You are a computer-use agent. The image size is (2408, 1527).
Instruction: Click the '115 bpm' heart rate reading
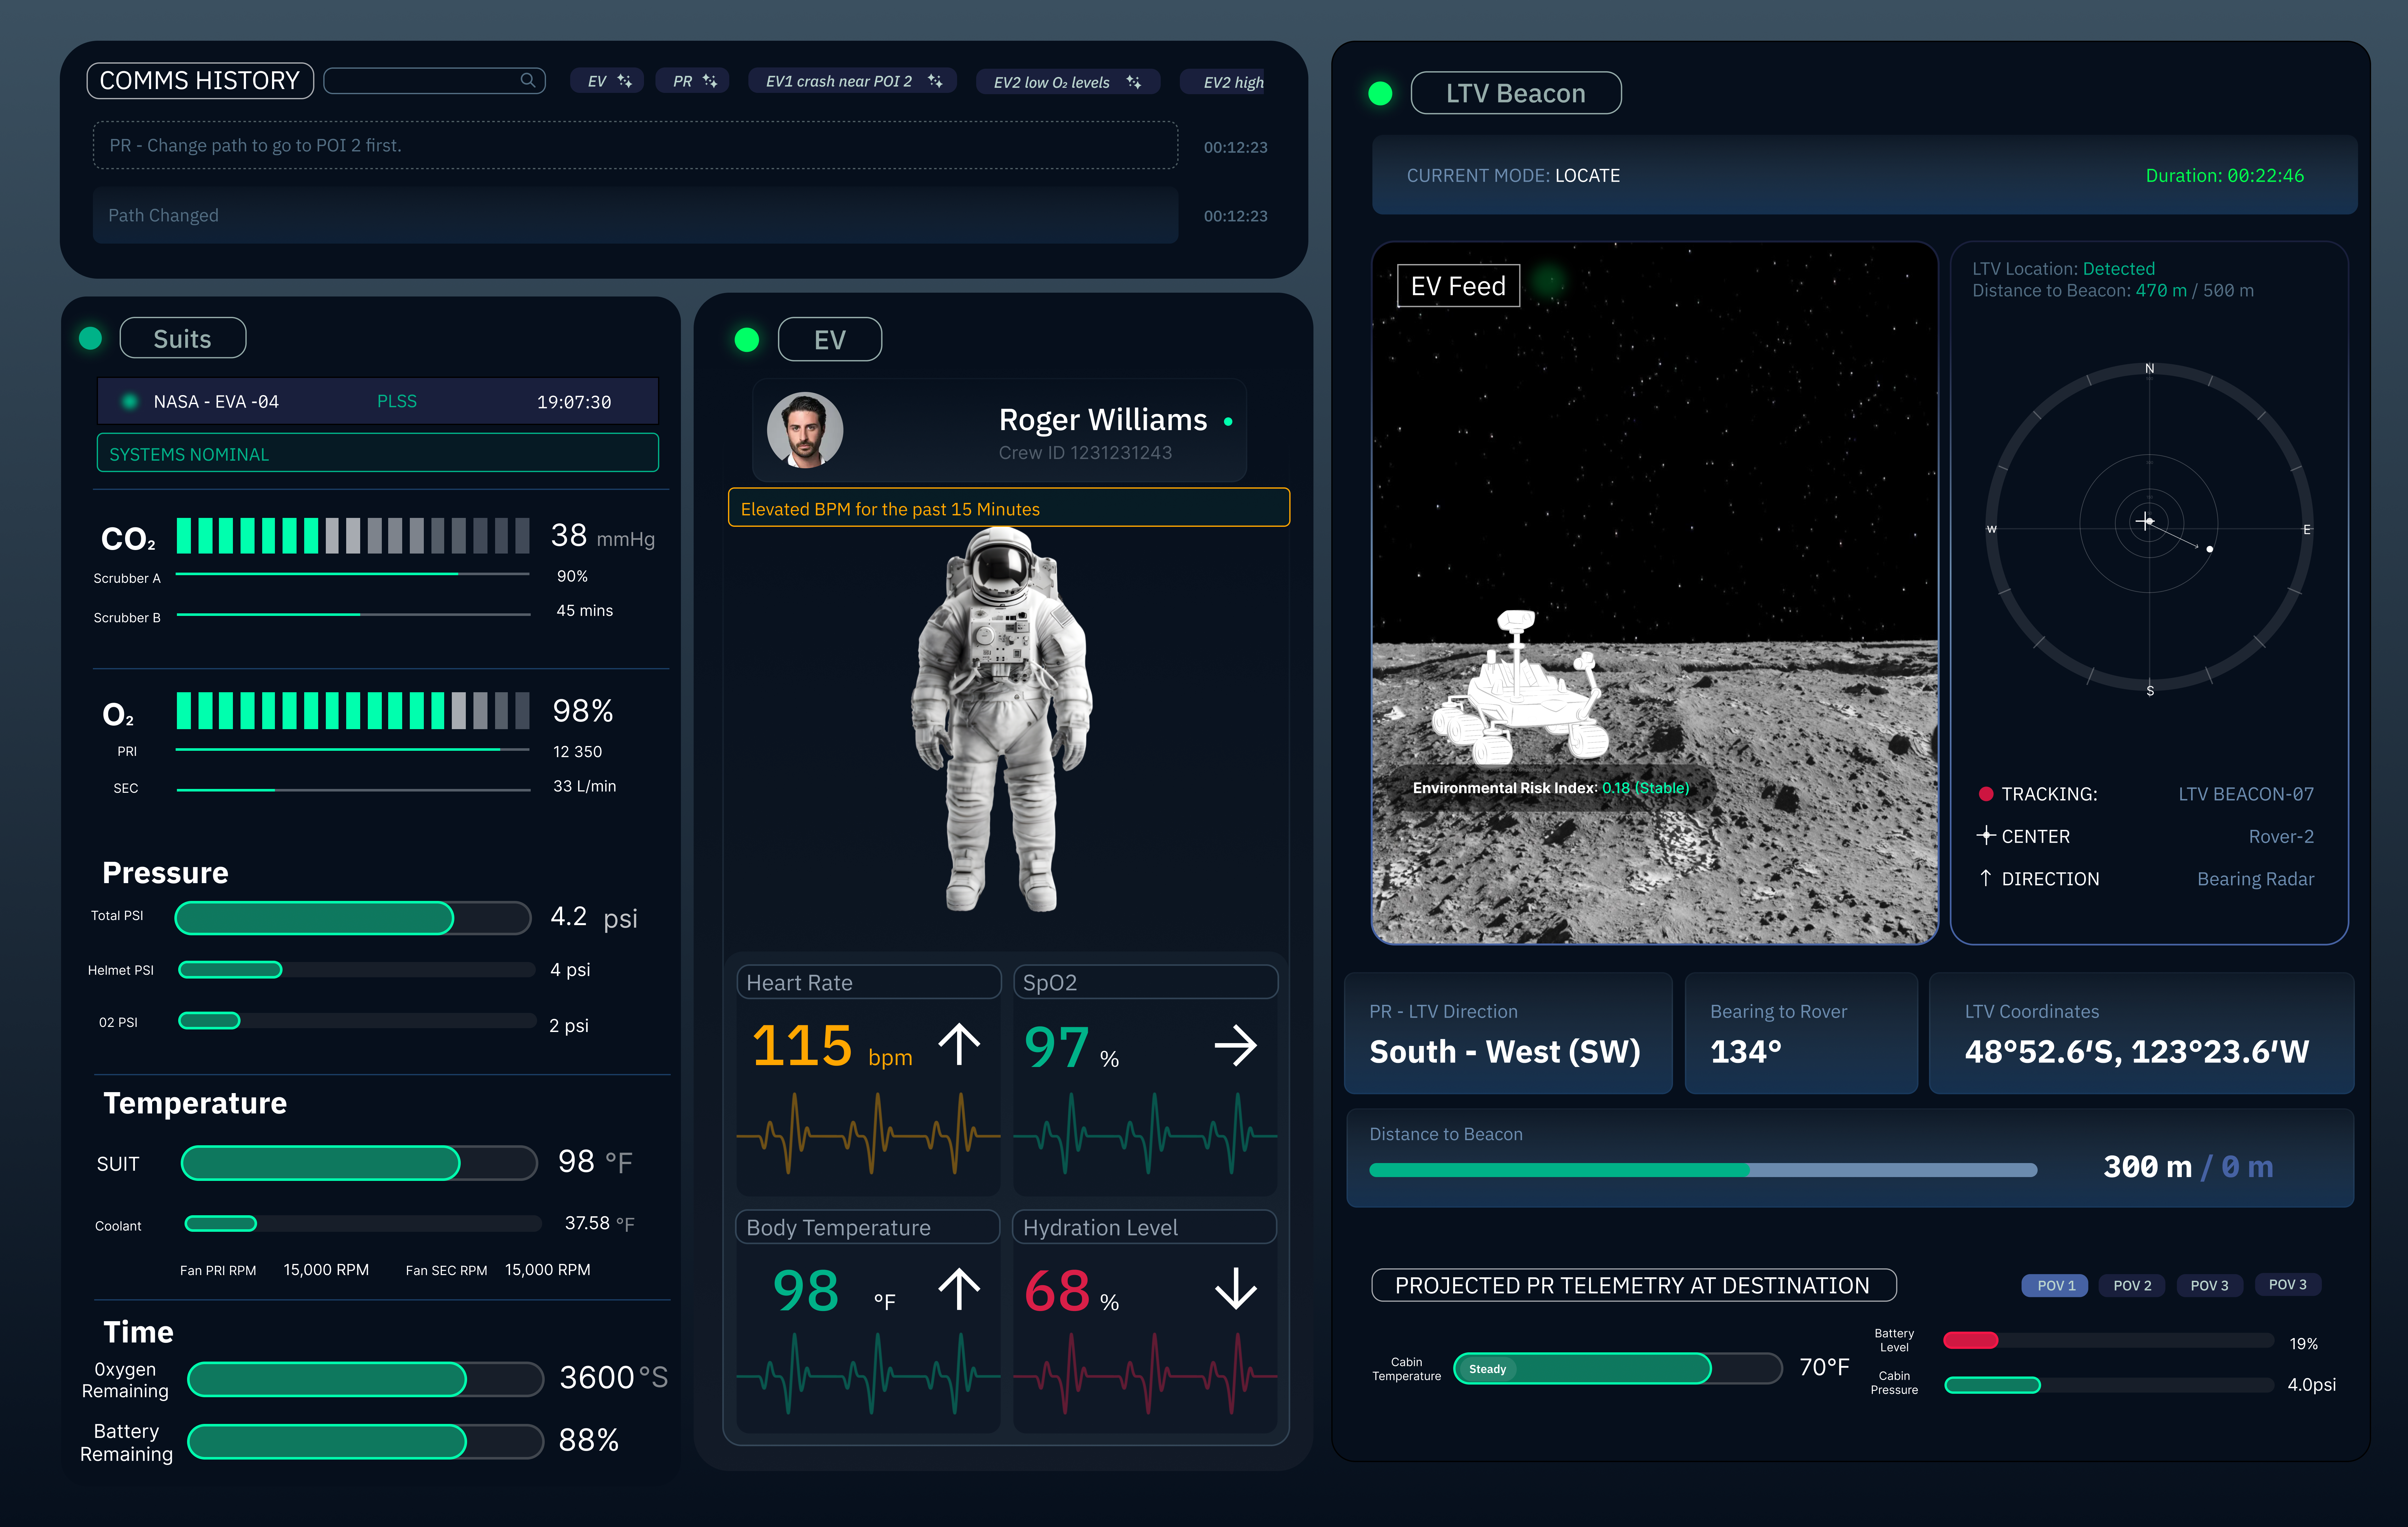pos(832,1046)
